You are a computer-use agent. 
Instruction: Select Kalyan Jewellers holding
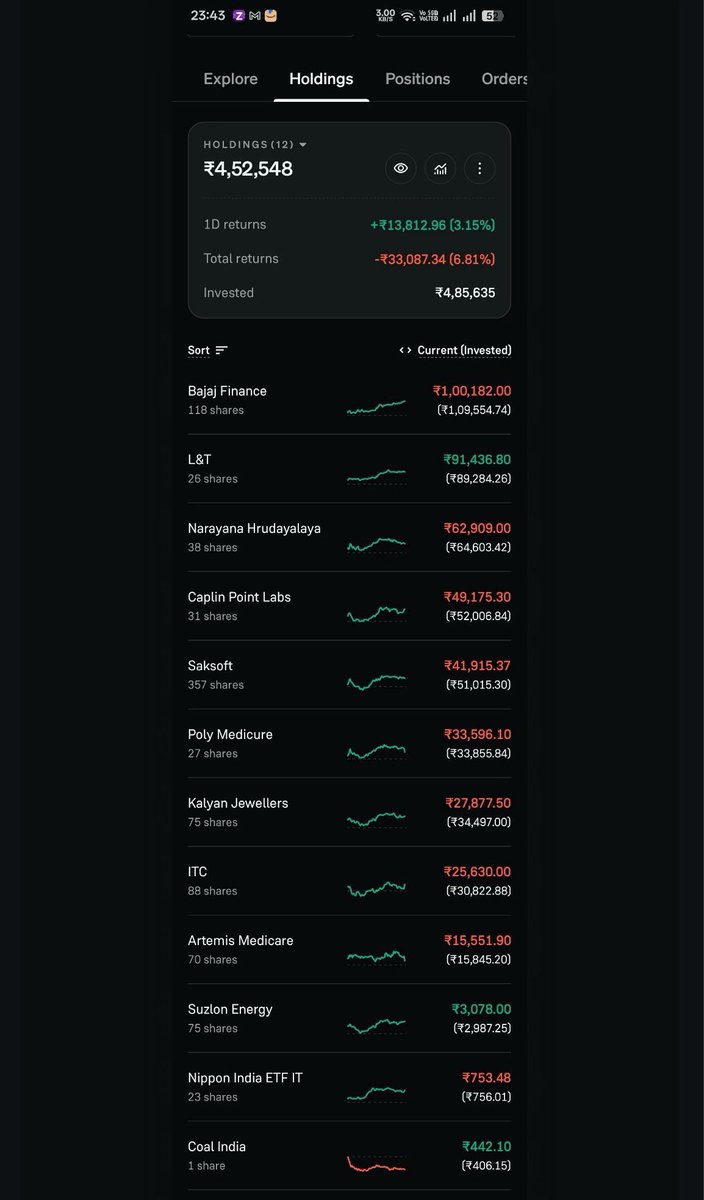349,812
